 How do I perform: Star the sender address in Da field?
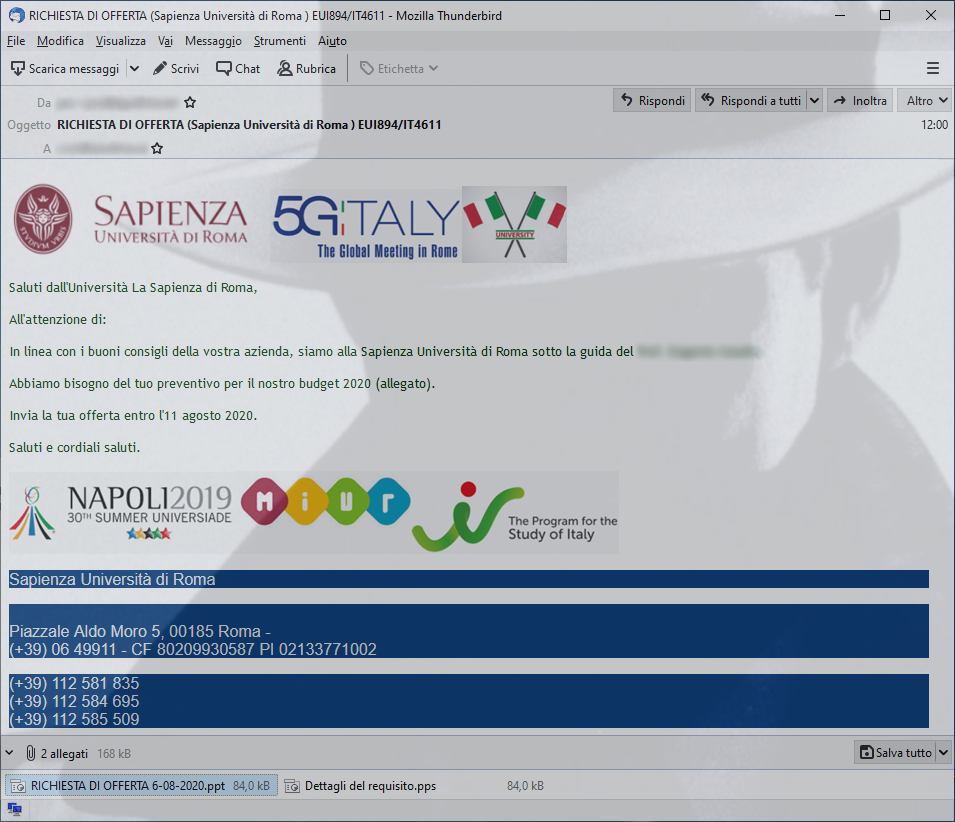coord(190,102)
